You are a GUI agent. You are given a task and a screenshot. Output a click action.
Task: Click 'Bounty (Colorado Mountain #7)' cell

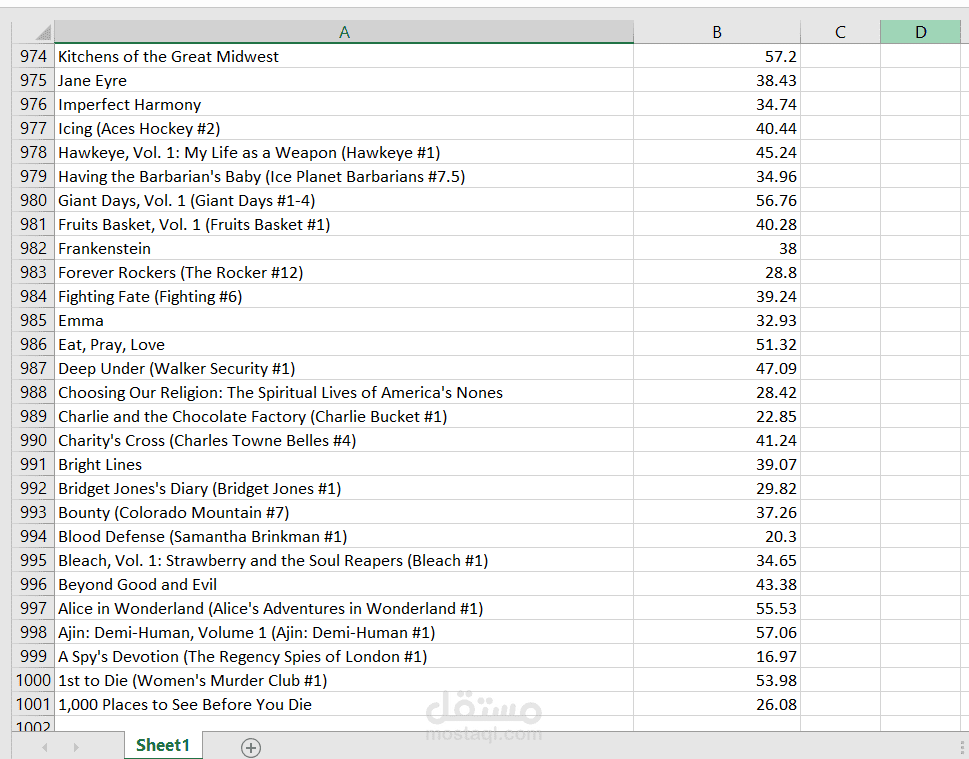344,512
